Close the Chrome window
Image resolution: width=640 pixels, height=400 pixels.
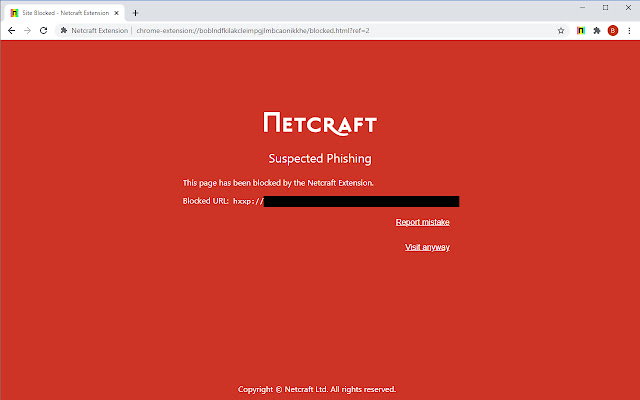(628, 8)
